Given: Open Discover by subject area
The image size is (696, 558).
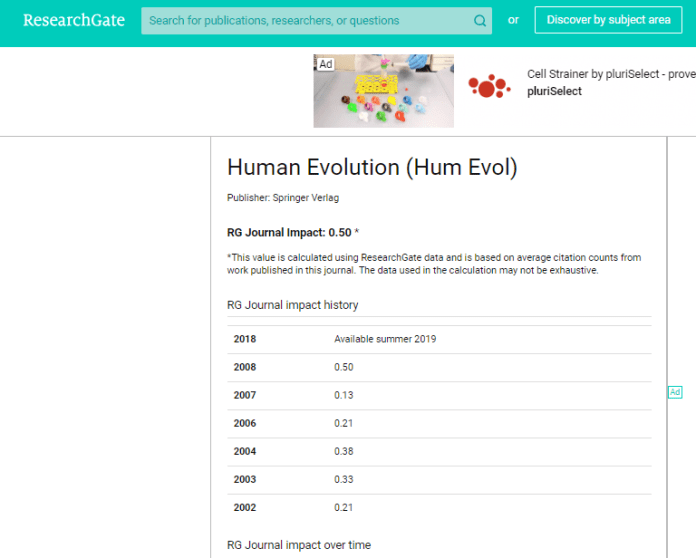Looking at the screenshot, I should (x=608, y=20).
